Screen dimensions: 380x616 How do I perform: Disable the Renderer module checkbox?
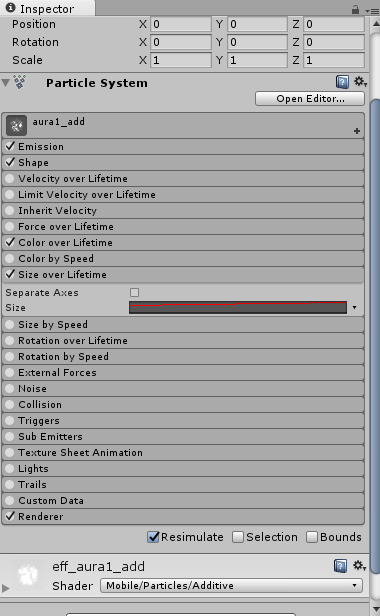tap(10, 516)
